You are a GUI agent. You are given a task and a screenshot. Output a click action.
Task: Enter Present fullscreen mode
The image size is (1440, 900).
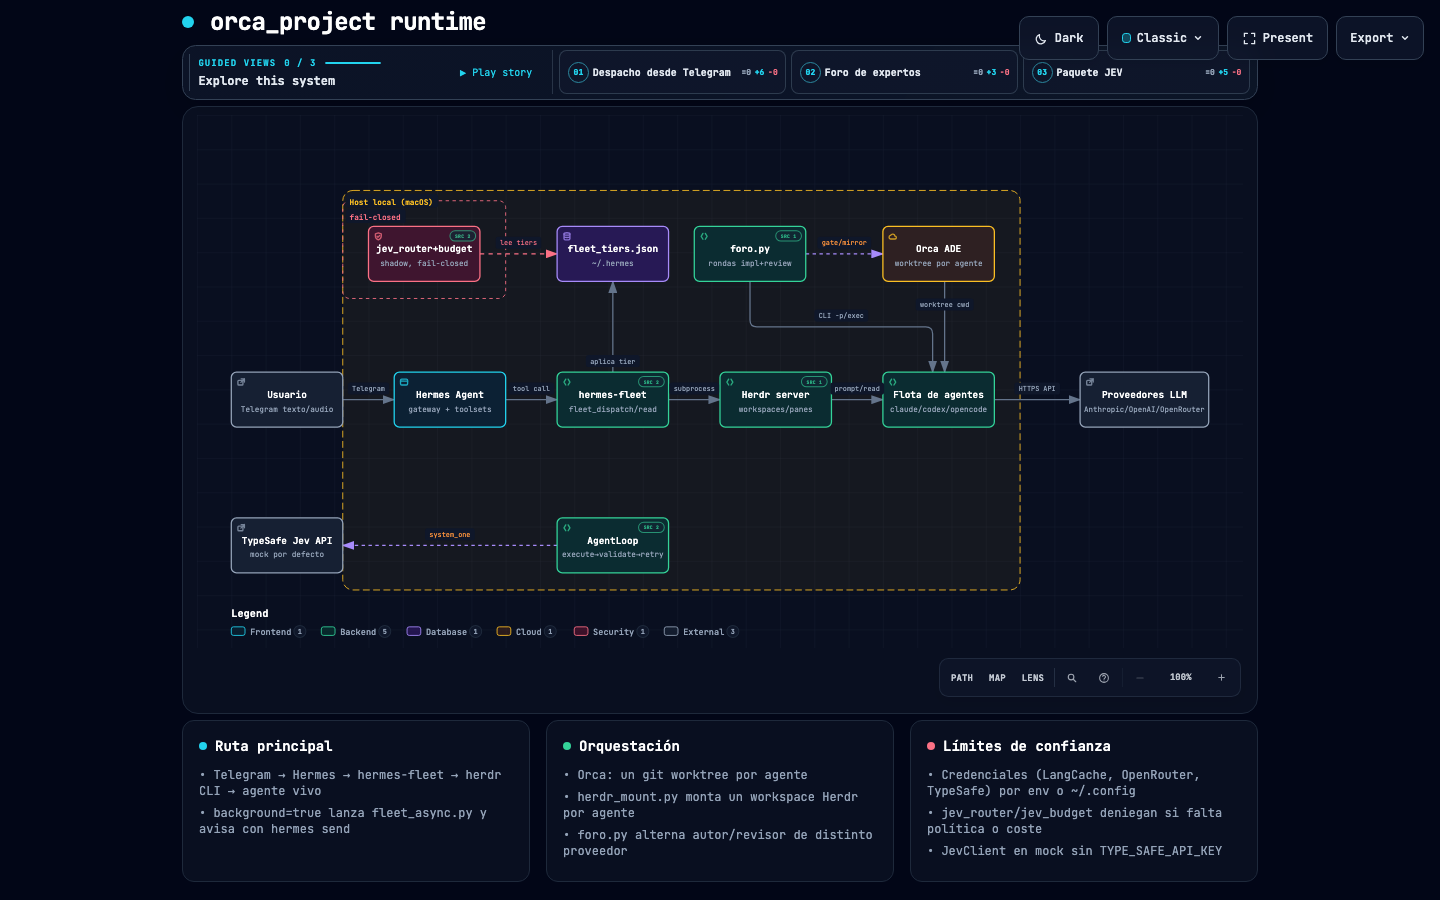click(1278, 38)
